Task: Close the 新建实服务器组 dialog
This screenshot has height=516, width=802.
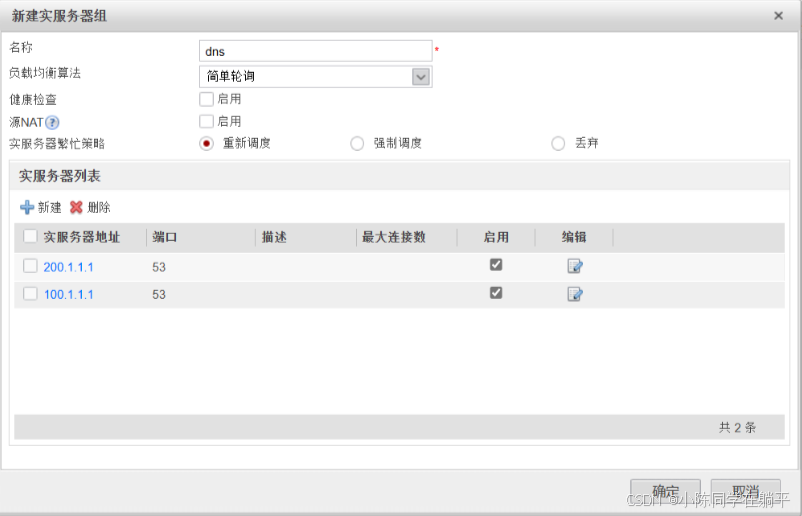Action: pos(778,16)
